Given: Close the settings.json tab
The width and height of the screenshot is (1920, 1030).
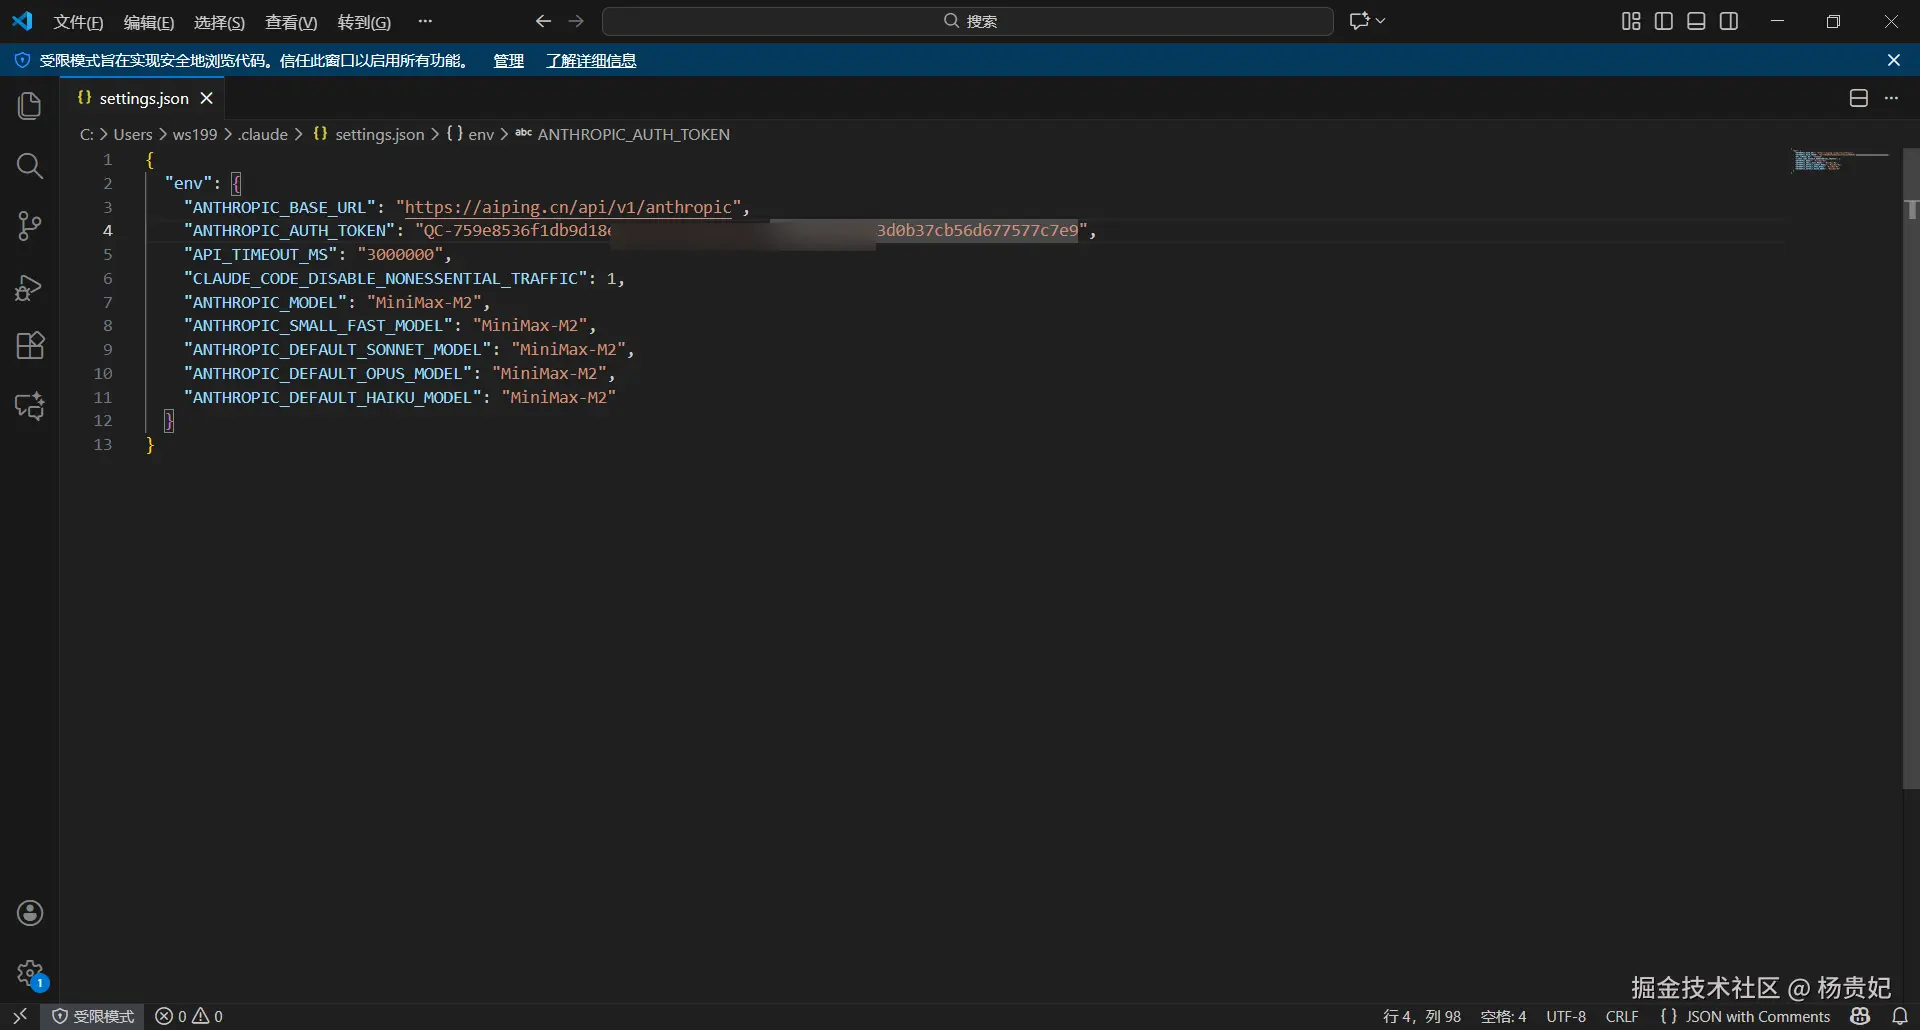Looking at the screenshot, I should click(x=207, y=98).
